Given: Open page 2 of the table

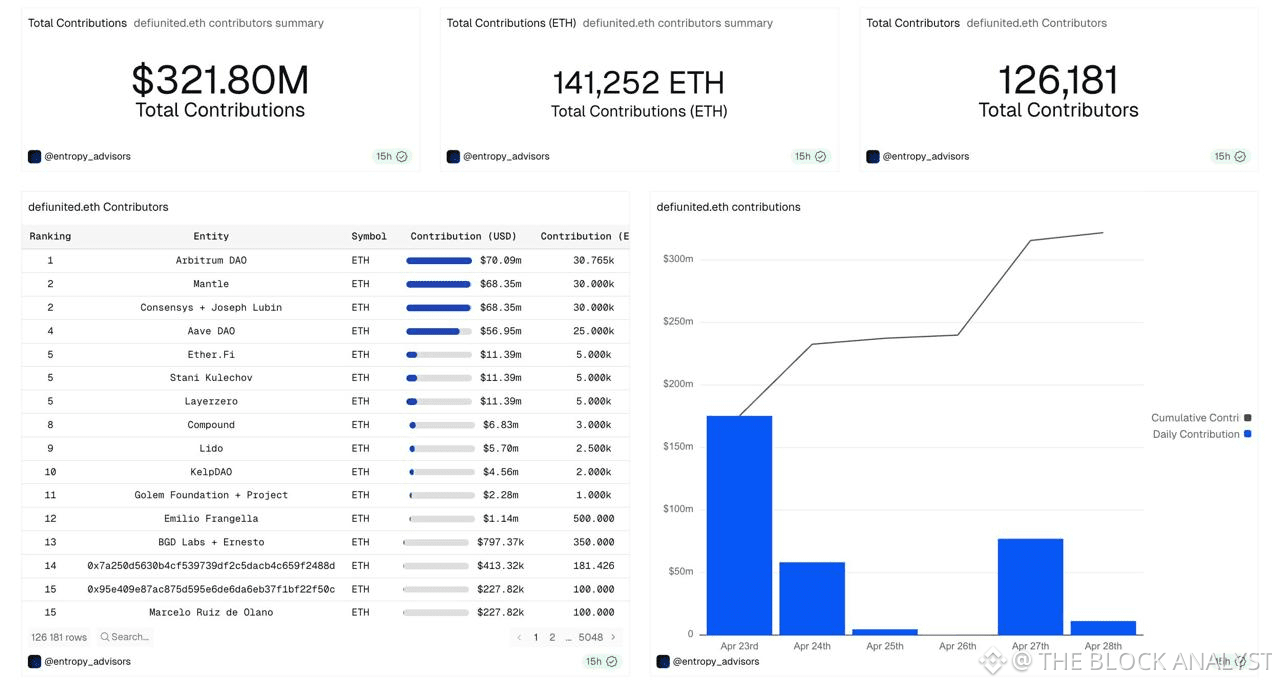Looking at the screenshot, I should 552,637.
